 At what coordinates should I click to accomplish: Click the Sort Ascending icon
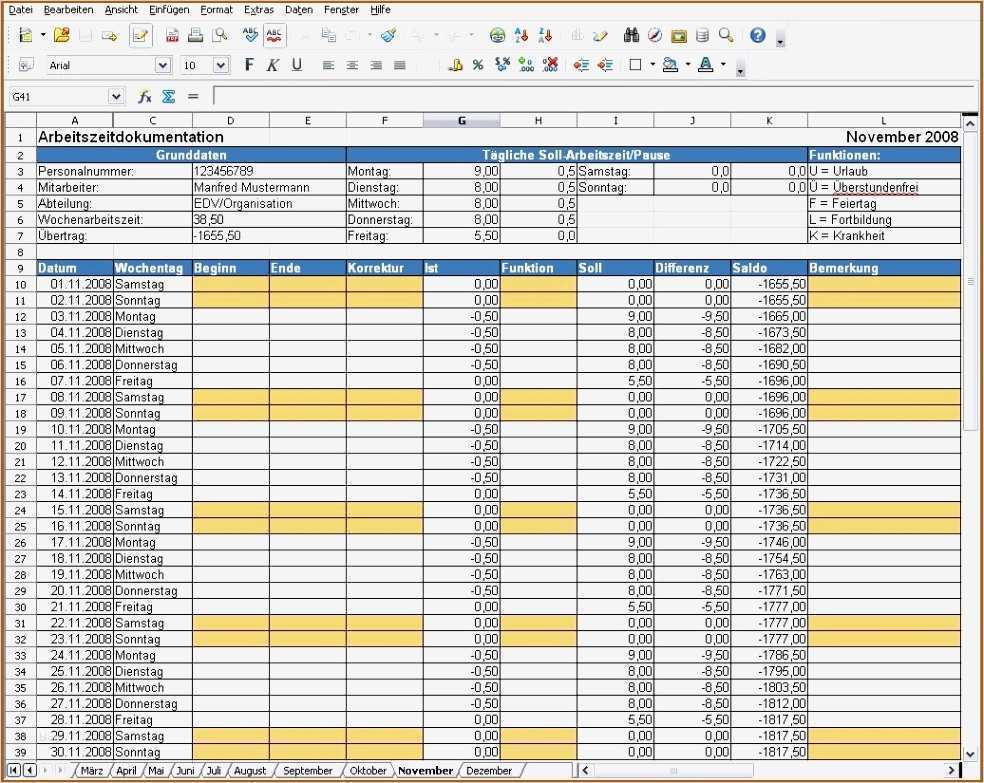tap(521, 36)
